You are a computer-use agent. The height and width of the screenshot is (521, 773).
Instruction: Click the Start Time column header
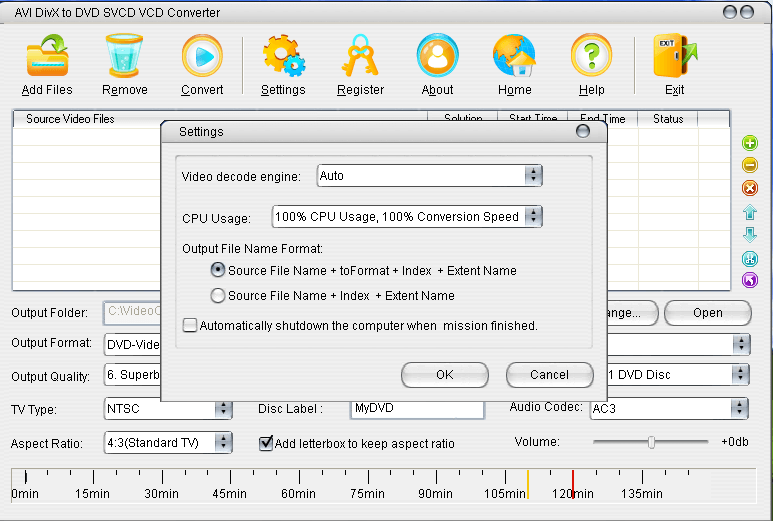coord(533,117)
